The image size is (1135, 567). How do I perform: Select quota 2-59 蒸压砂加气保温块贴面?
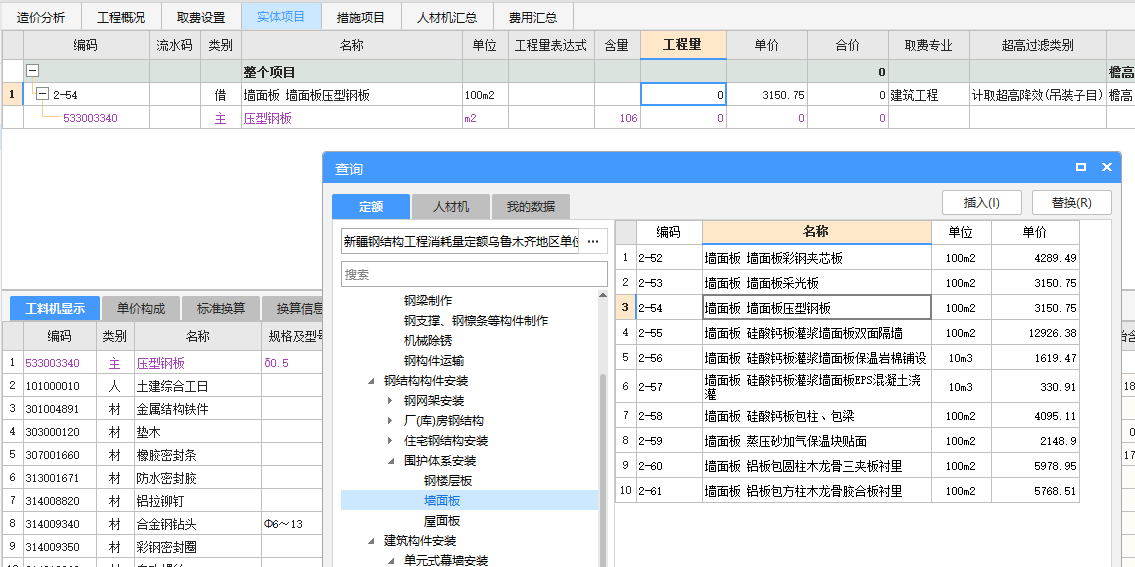847,441
